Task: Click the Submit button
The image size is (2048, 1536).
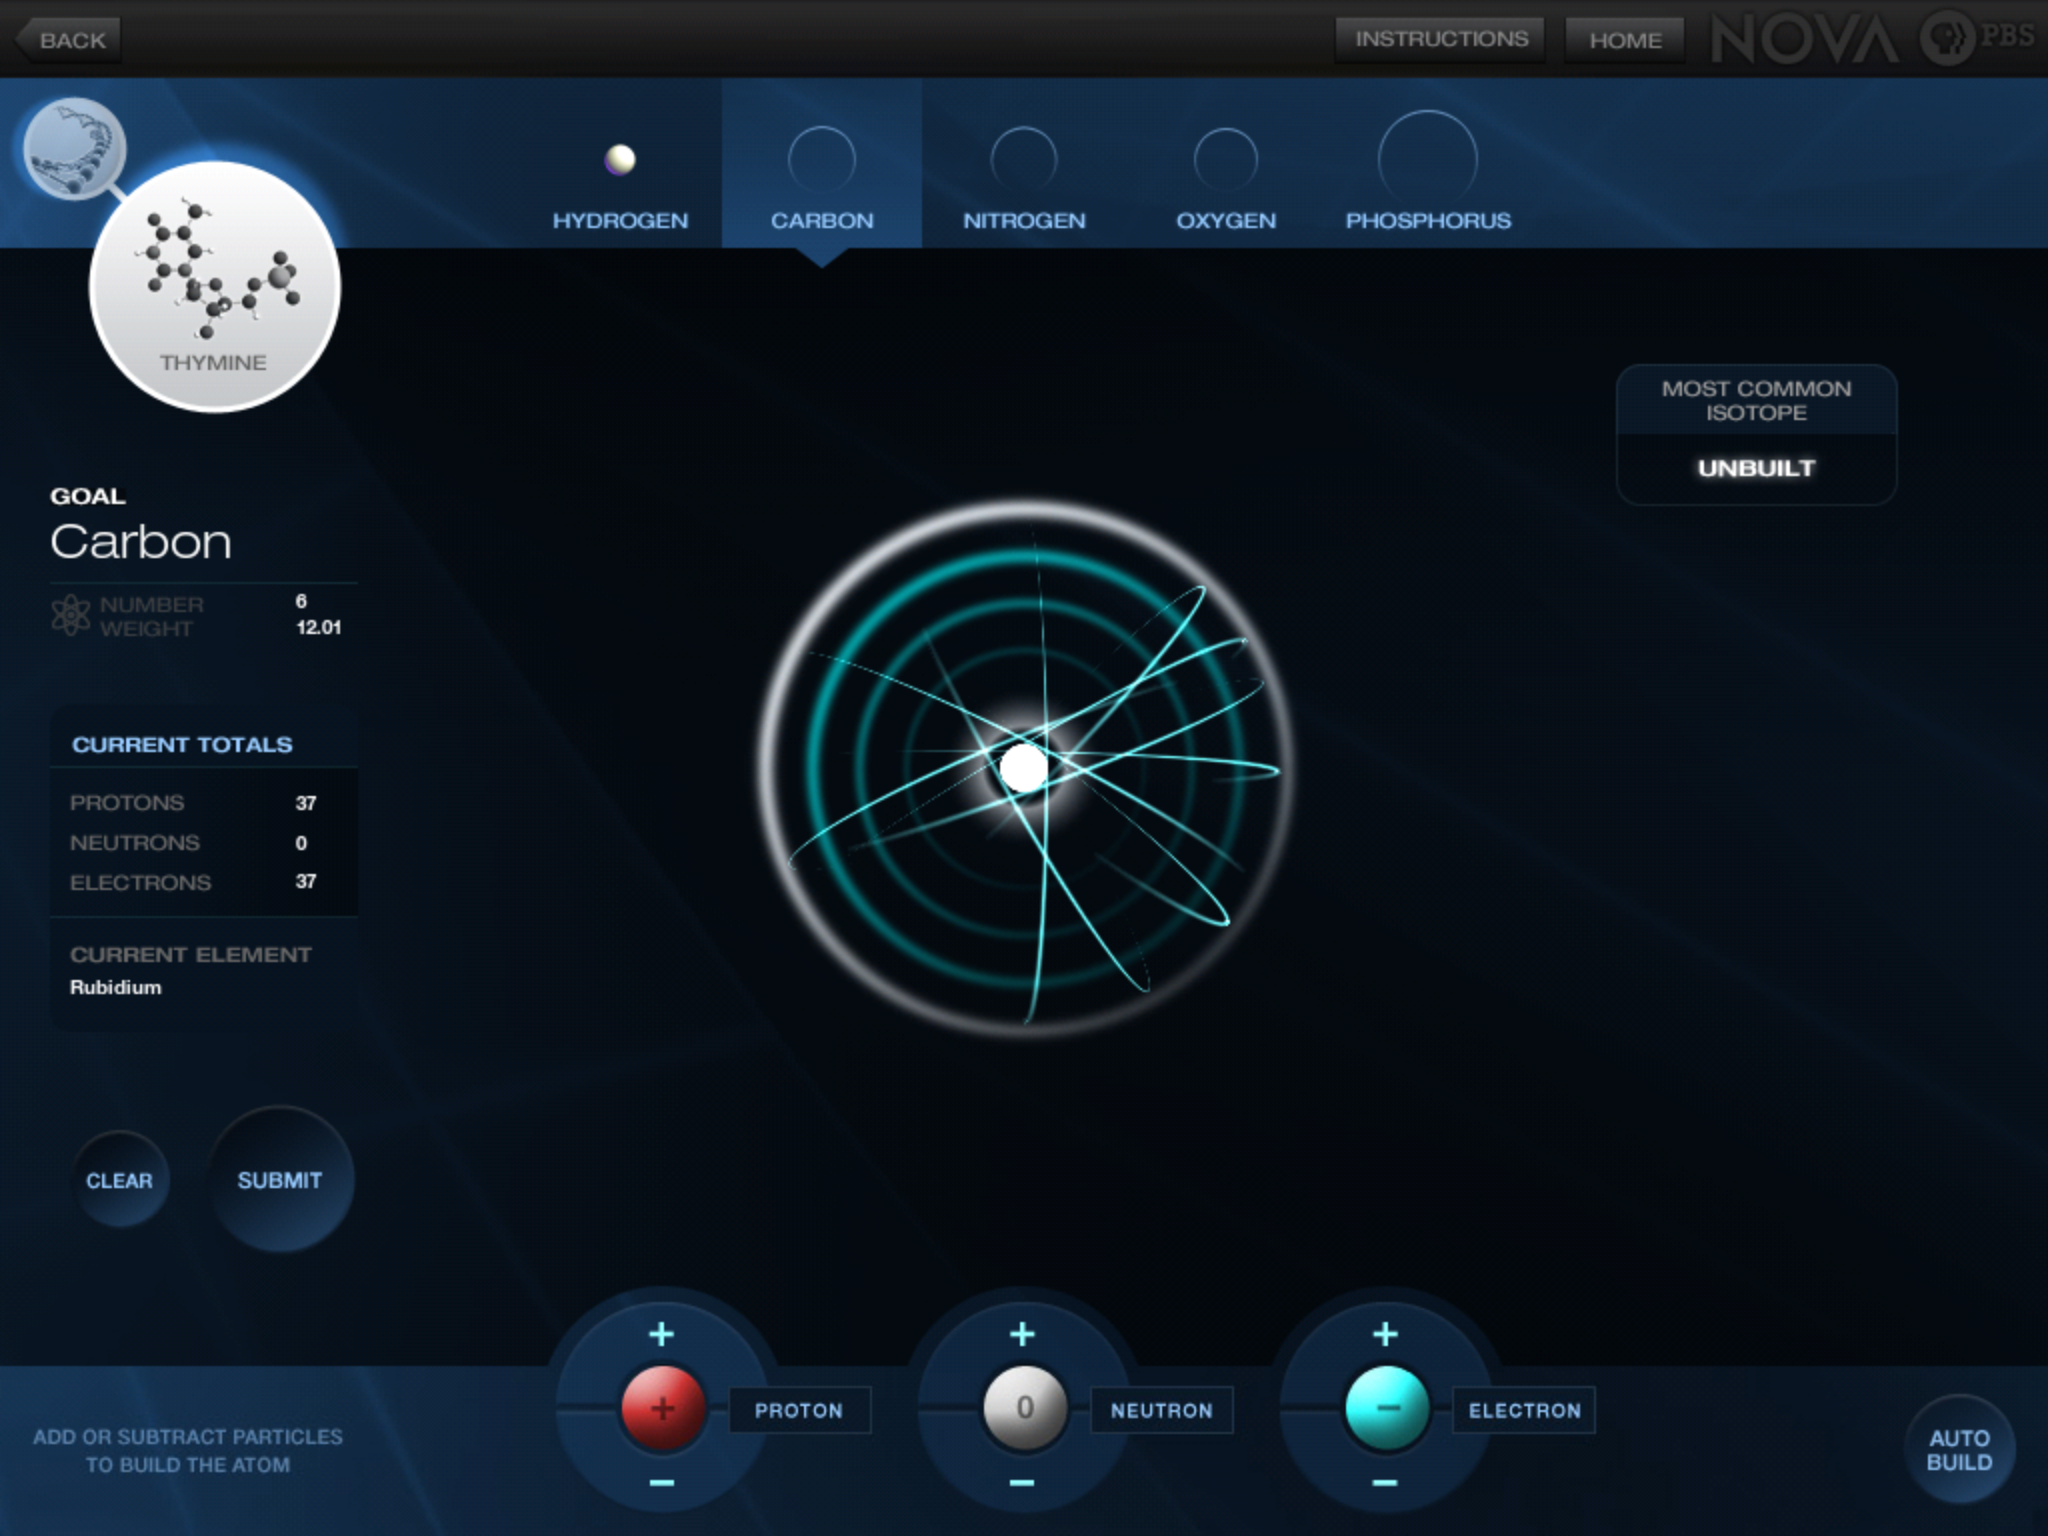Action: click(x=280, y=1180)
